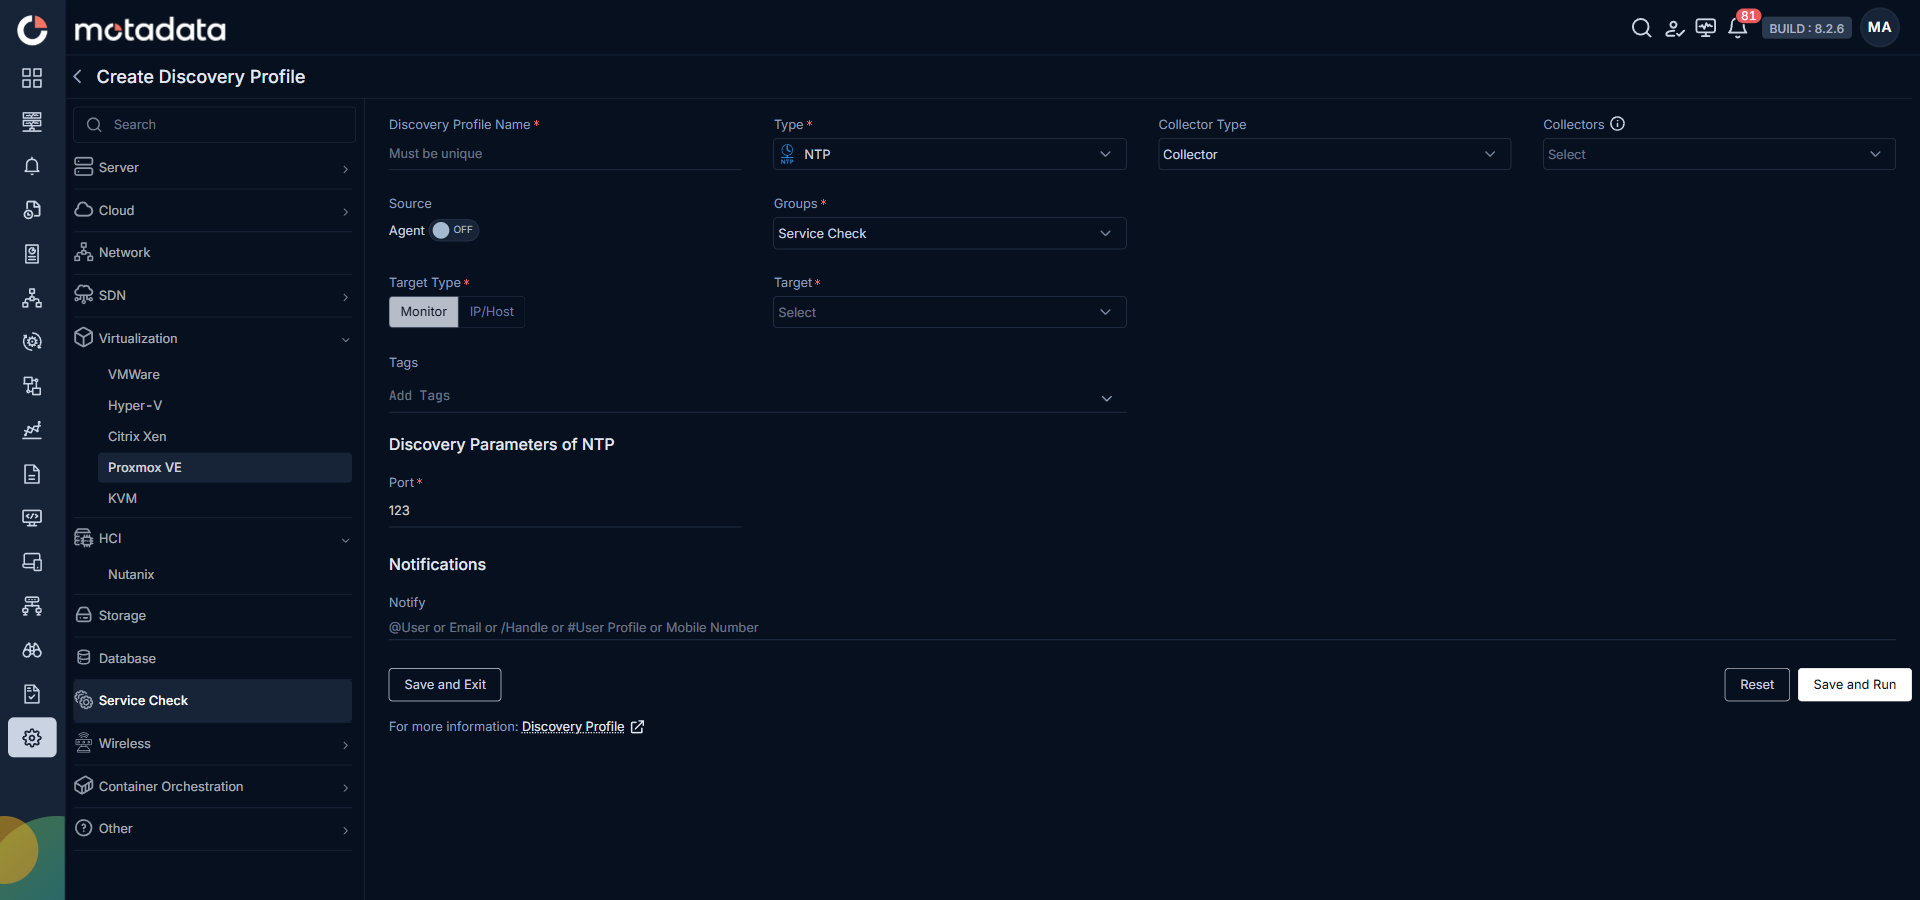
Task: Click Save and Exit button
Action: (x=445, y=685)
